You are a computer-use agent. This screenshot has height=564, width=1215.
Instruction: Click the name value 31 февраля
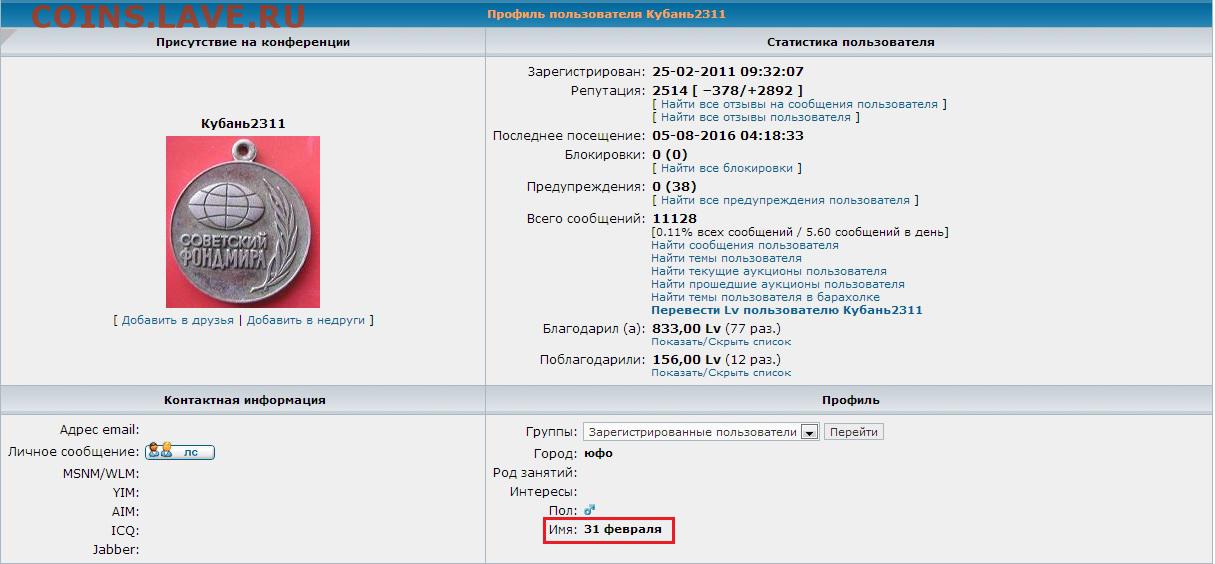point(623,529)
